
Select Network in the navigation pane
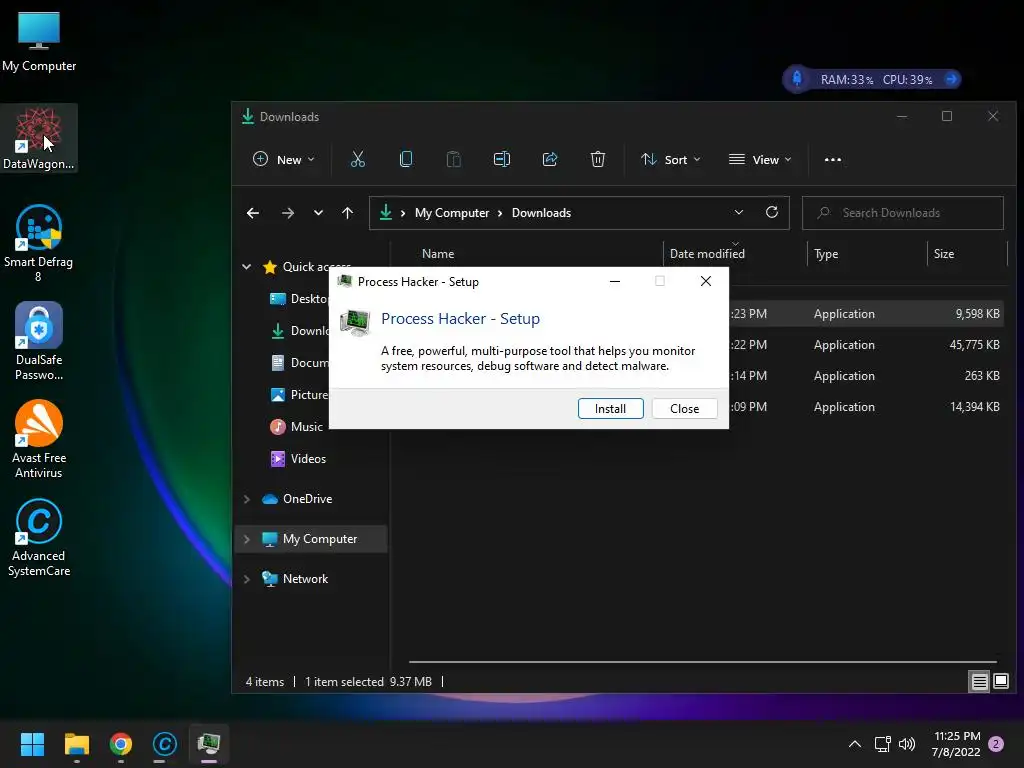305,579
